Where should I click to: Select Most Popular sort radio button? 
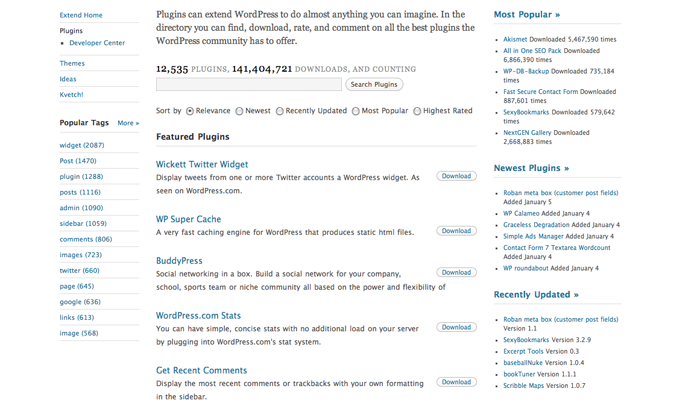[355, 111]
